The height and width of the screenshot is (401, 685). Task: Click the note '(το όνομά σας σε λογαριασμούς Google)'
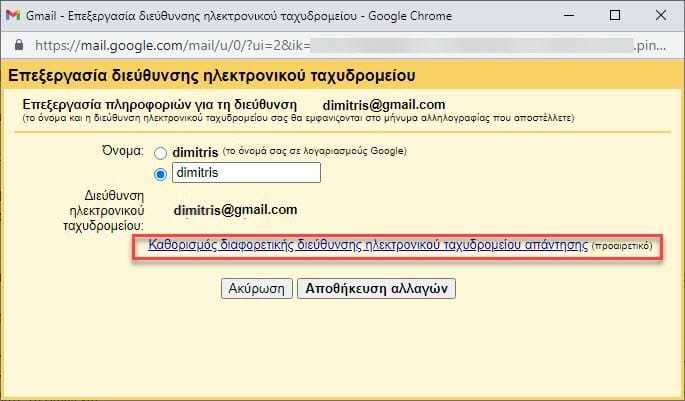pyautogui.click(x=315, y=151)
